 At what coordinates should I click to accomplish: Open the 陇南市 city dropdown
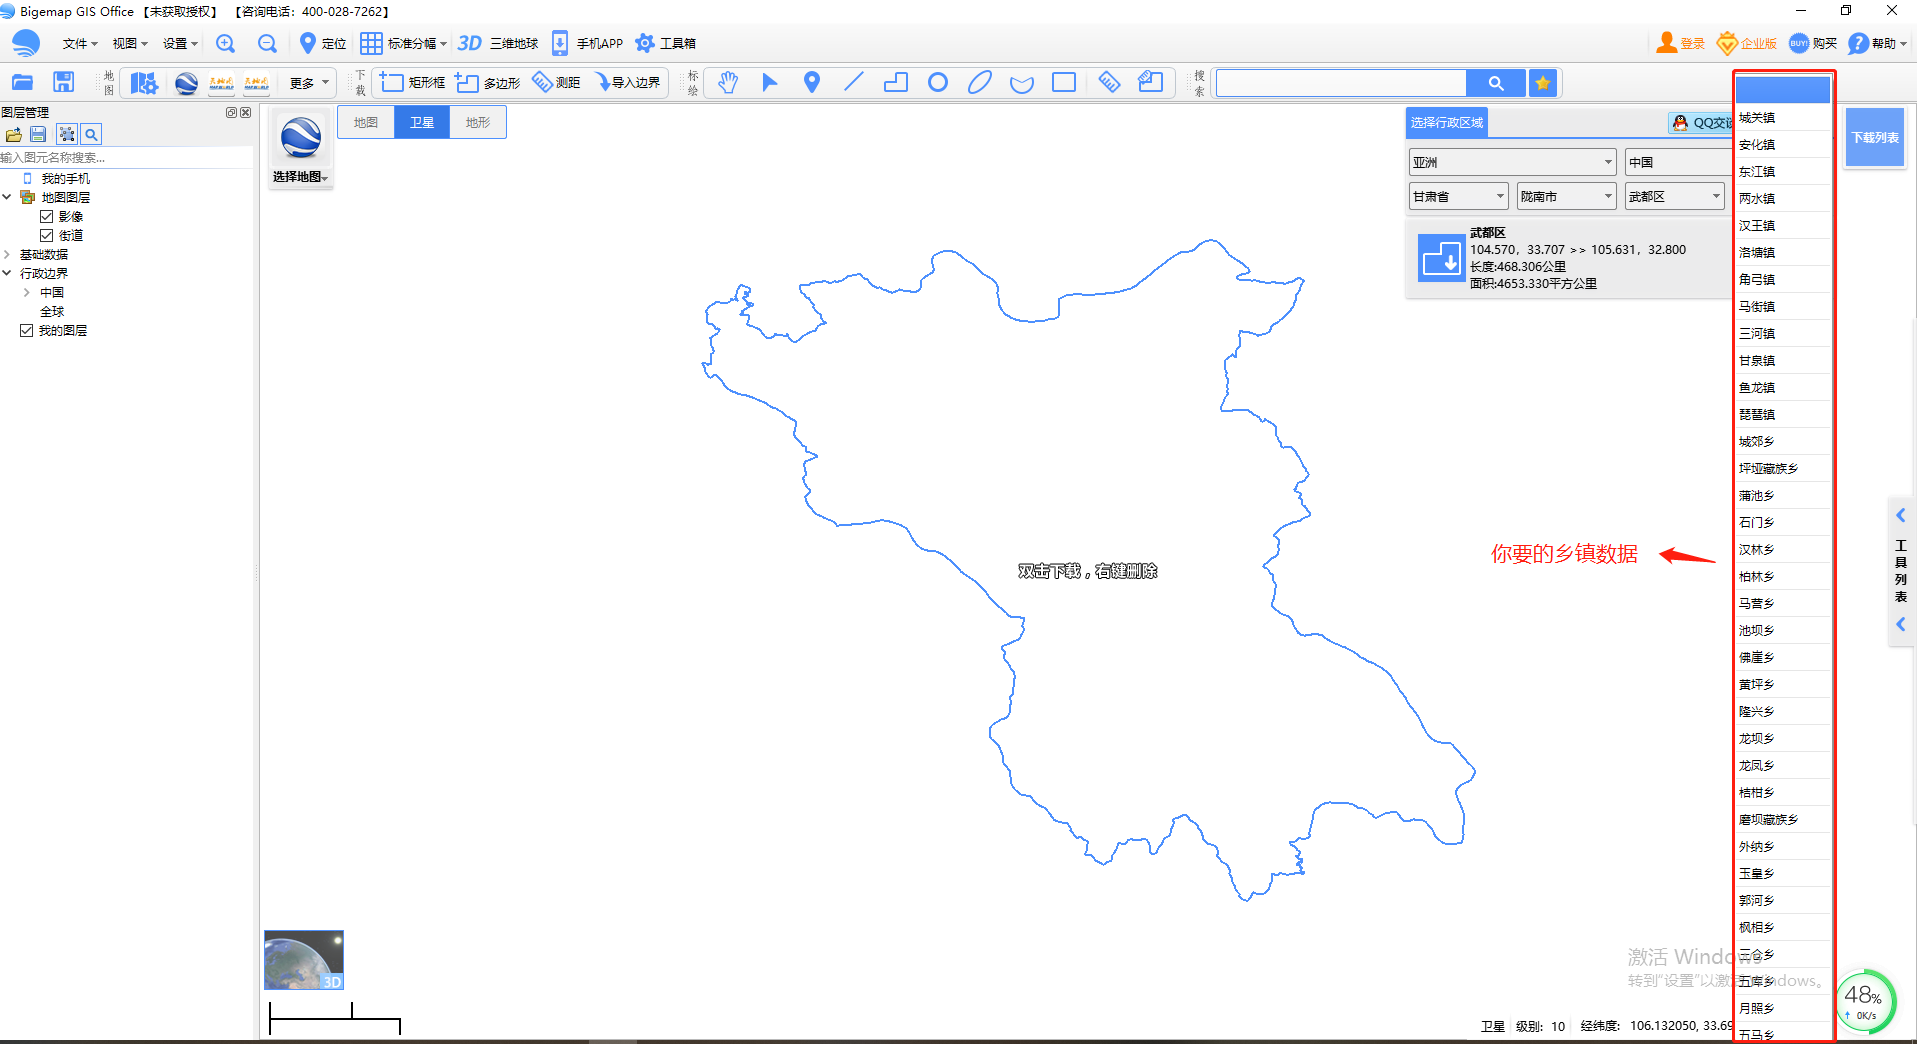pos(1566,197)
